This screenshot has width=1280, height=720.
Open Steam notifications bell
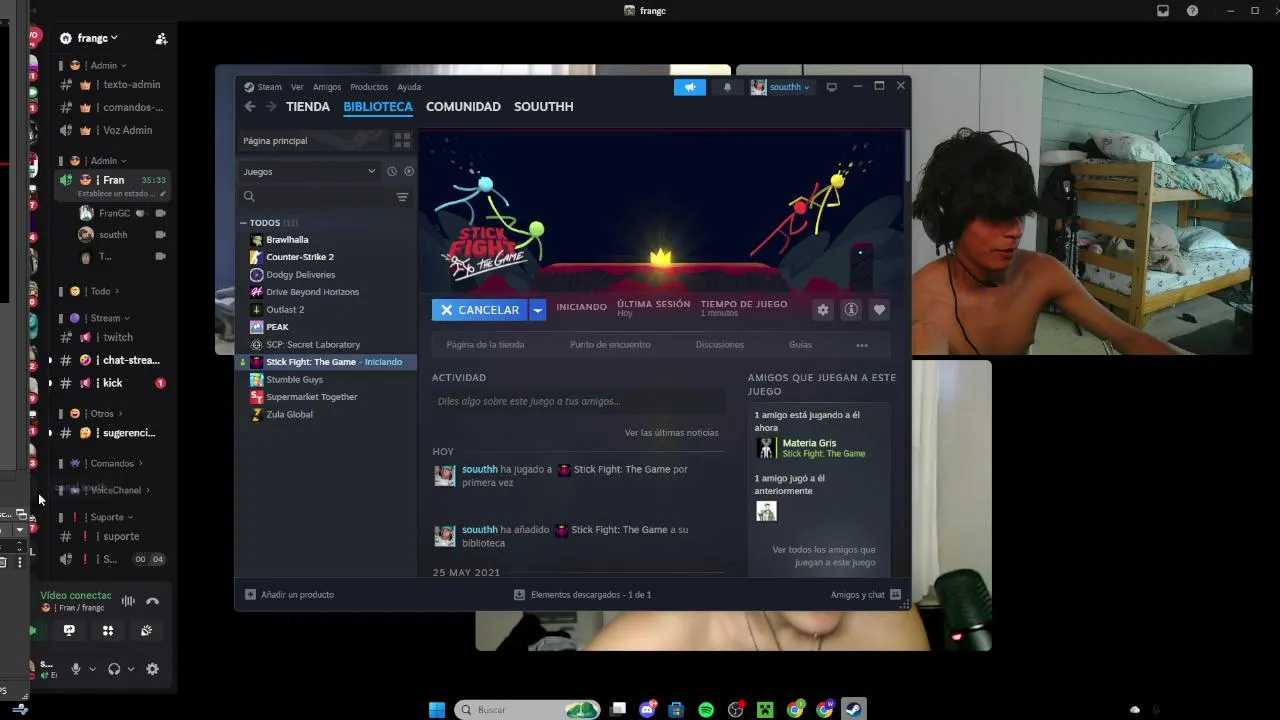tap(727, 87)
